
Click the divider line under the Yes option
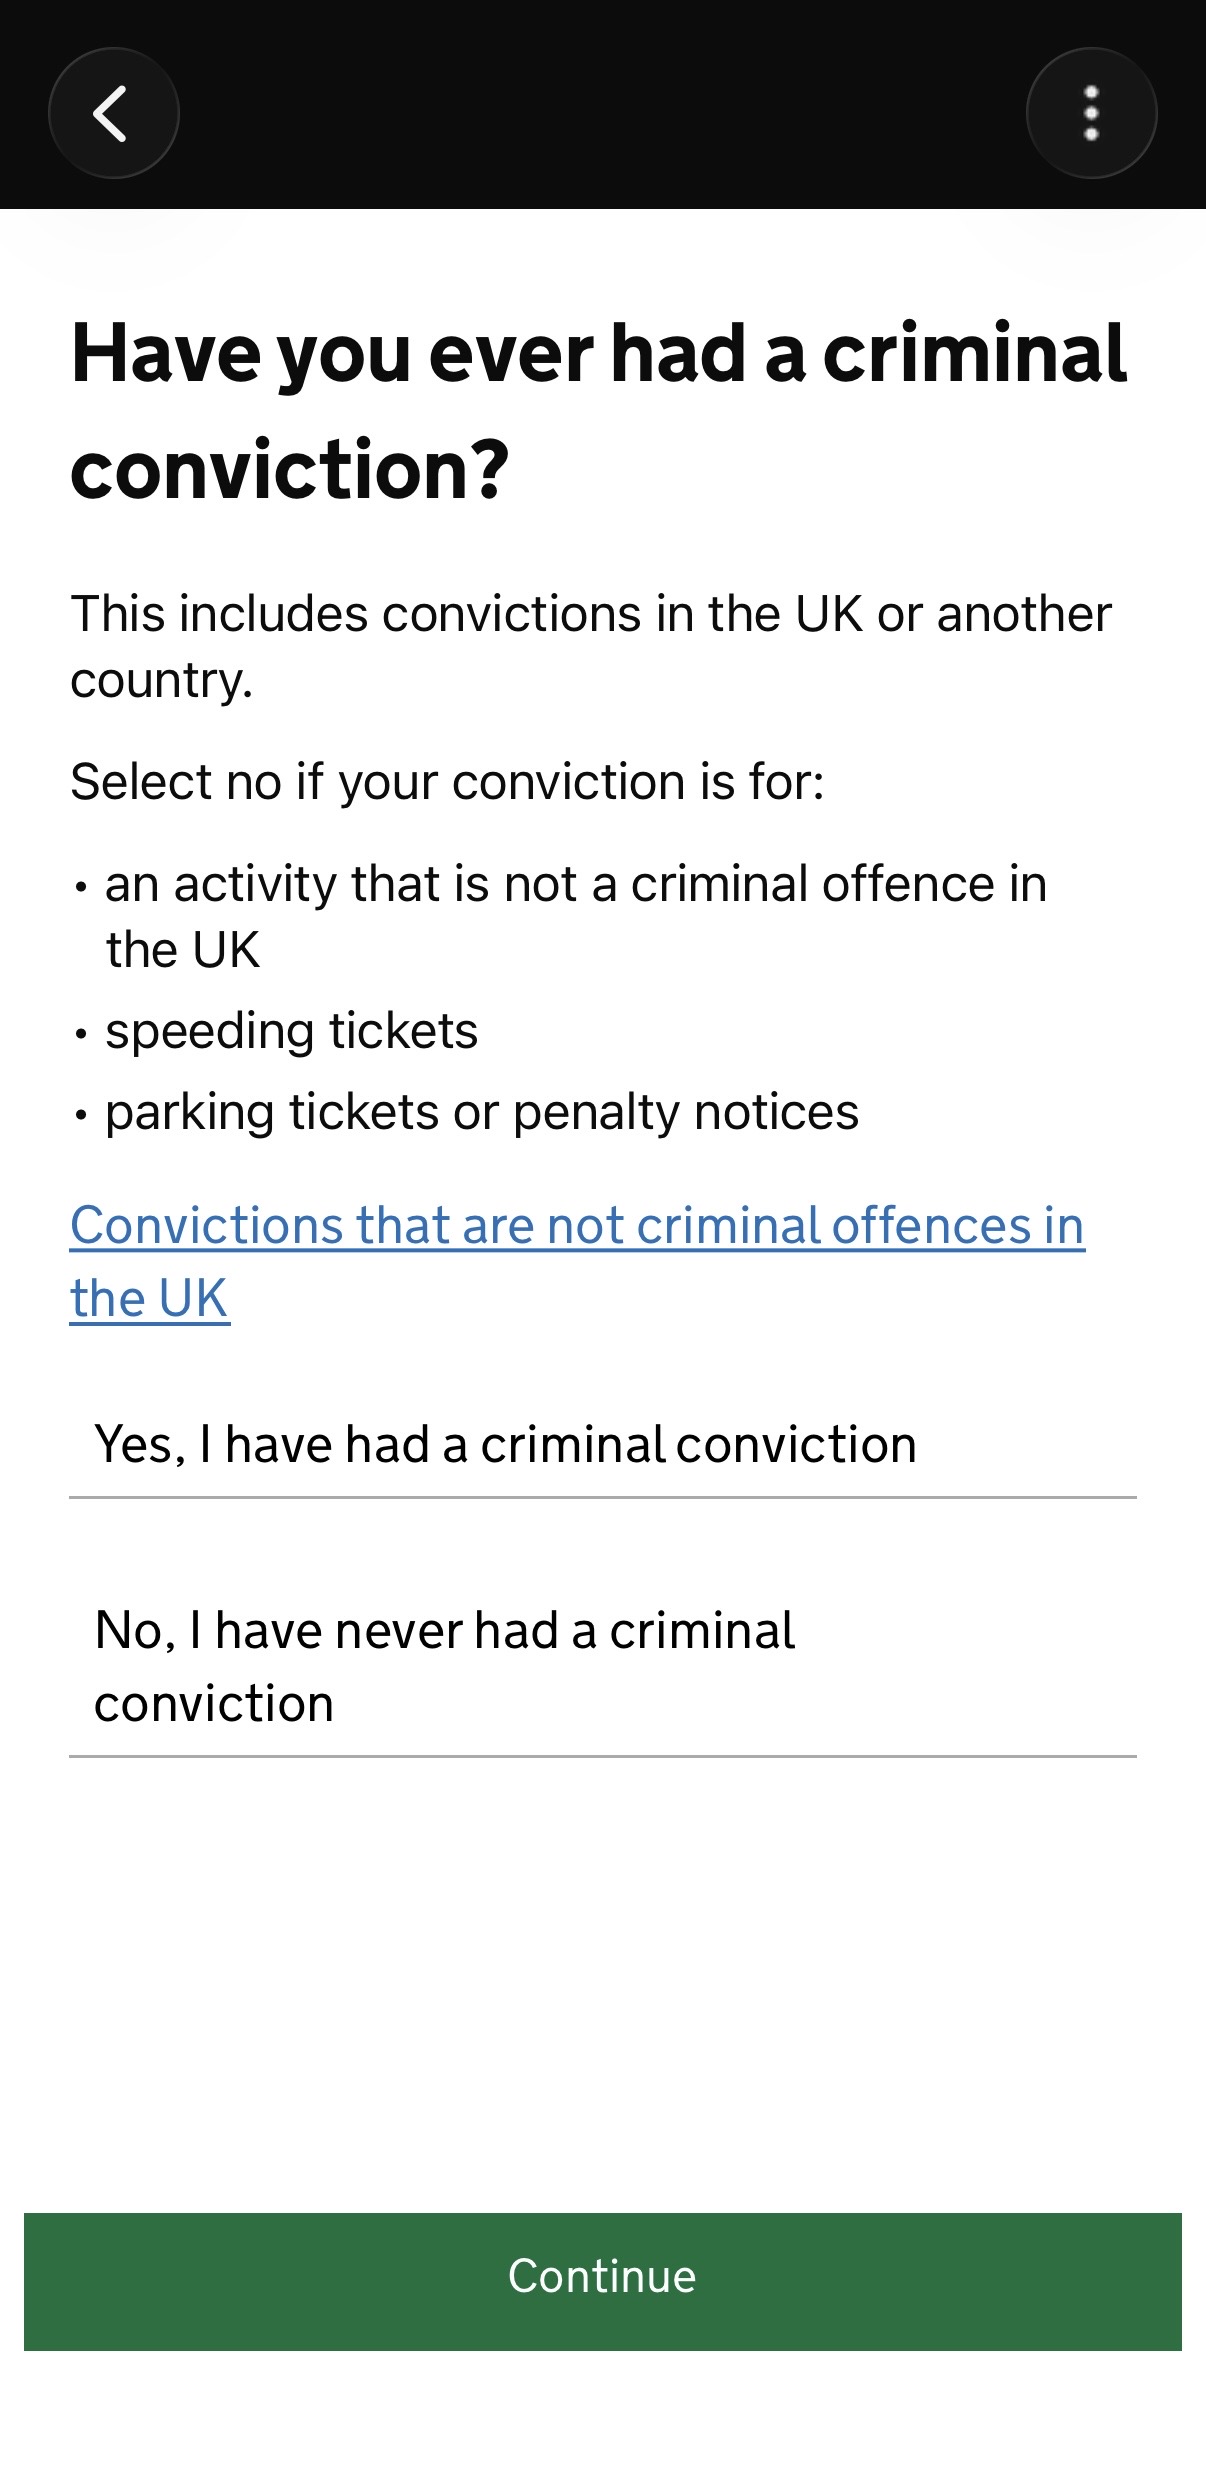(x=602, y=1498)
